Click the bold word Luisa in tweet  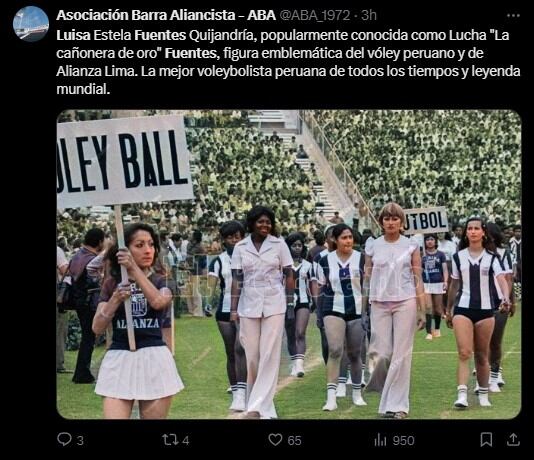pyautogui.click(x=73, y=35)
